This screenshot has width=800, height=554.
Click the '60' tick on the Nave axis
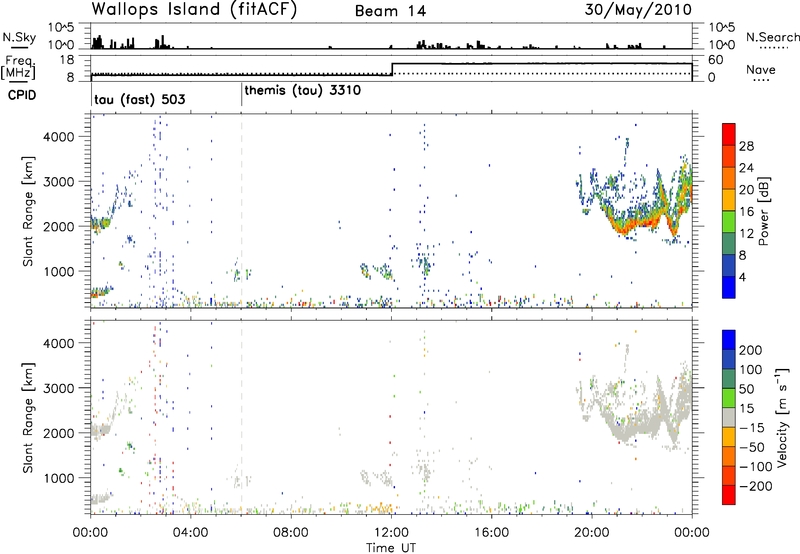(x=716, y=60)
